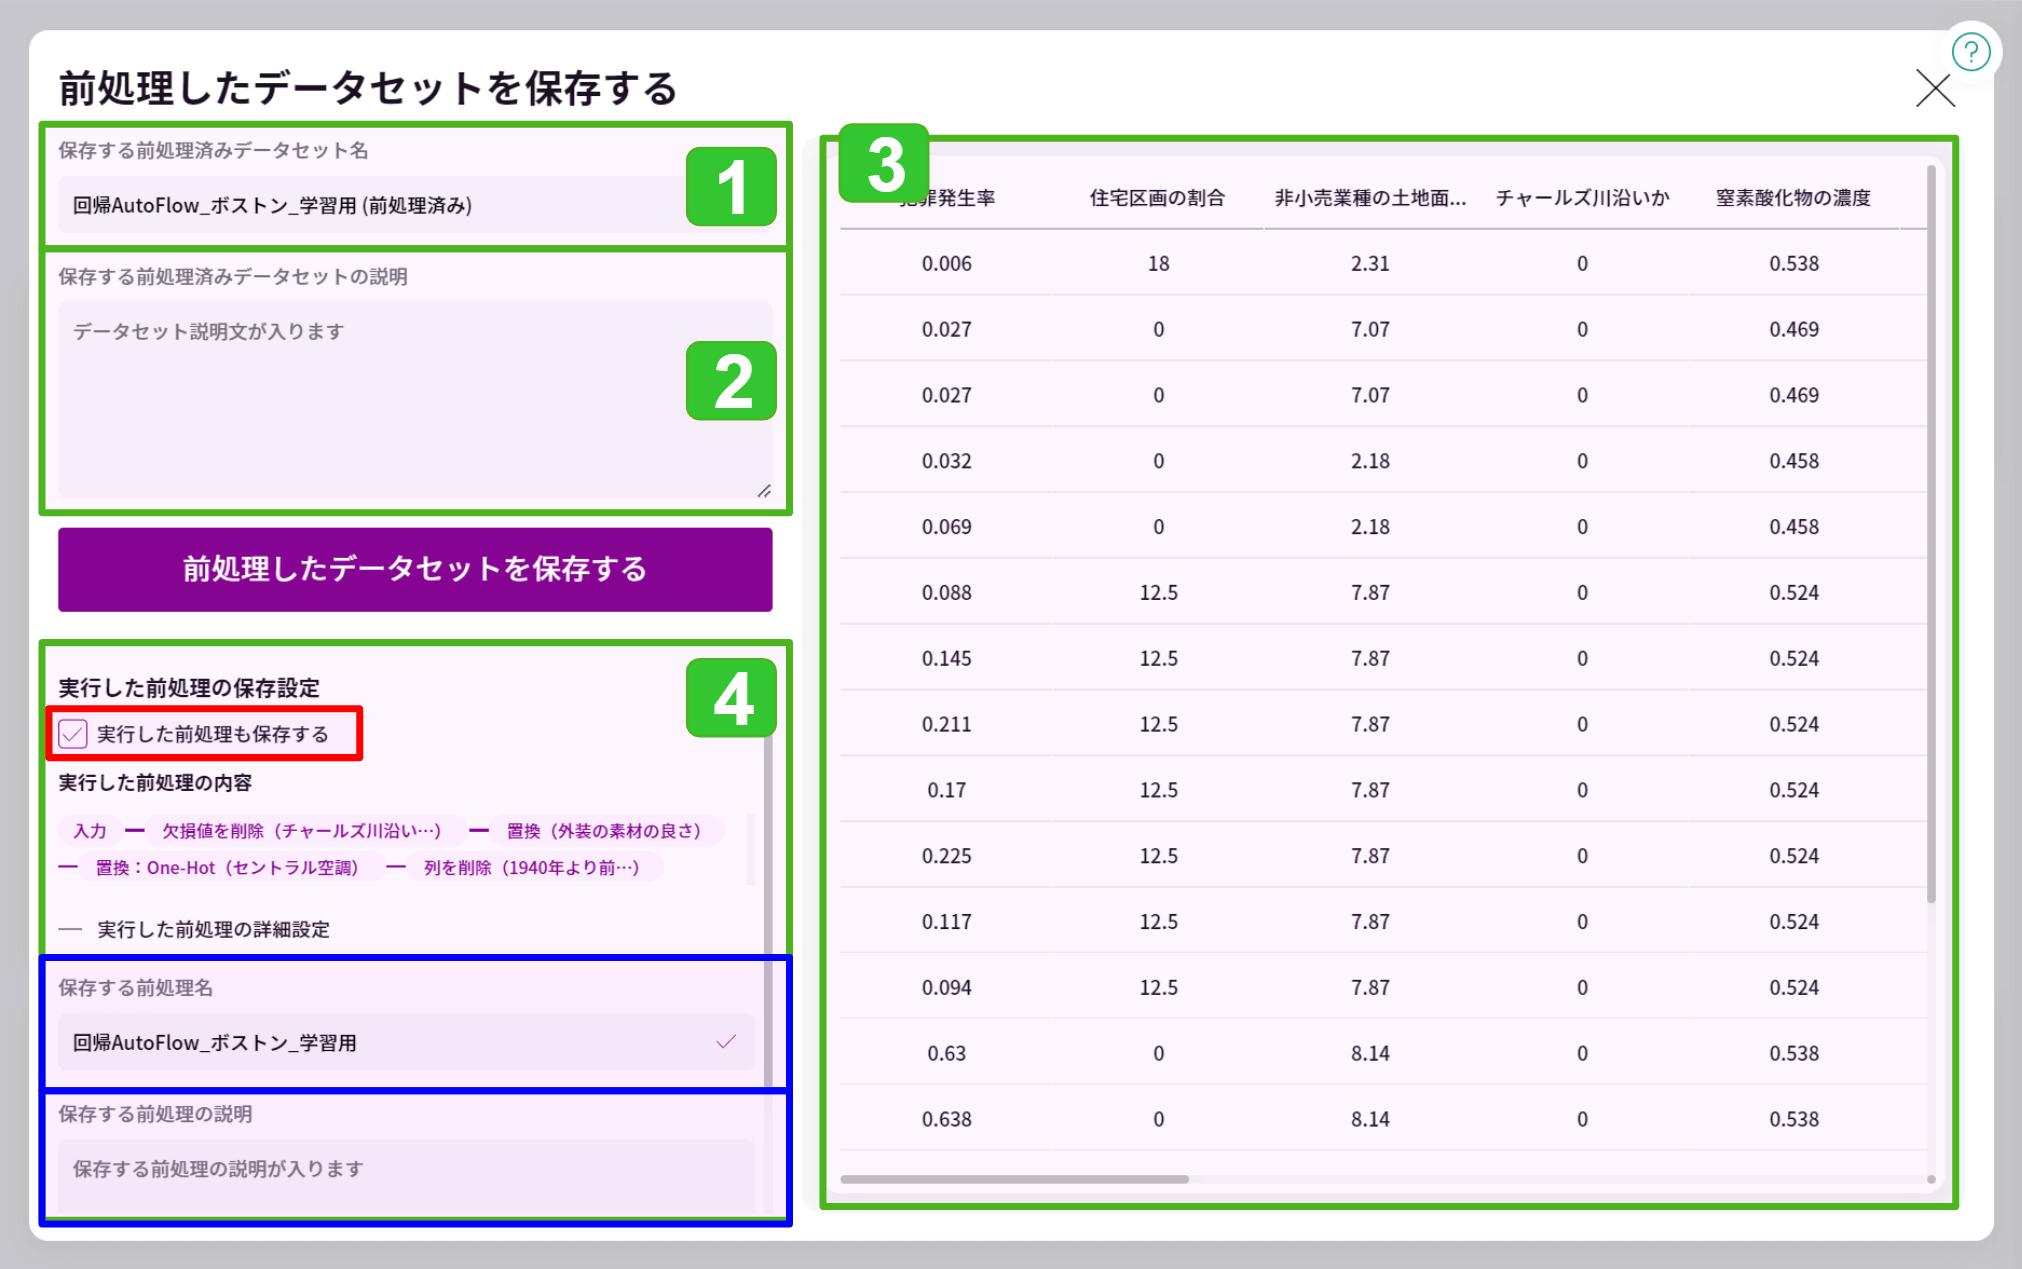The height and width of the screenshot is (1269, 2022).
Task: Click the 窒素酸化物の濃度 column header
Action: click(x=1794, y=197)
